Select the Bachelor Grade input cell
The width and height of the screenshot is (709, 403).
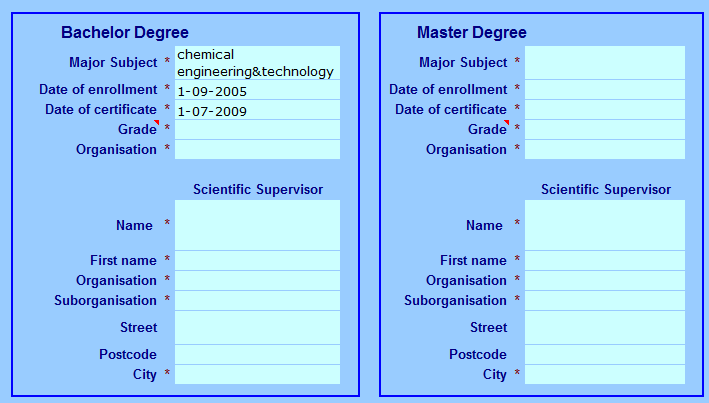(x=257, y=130)
